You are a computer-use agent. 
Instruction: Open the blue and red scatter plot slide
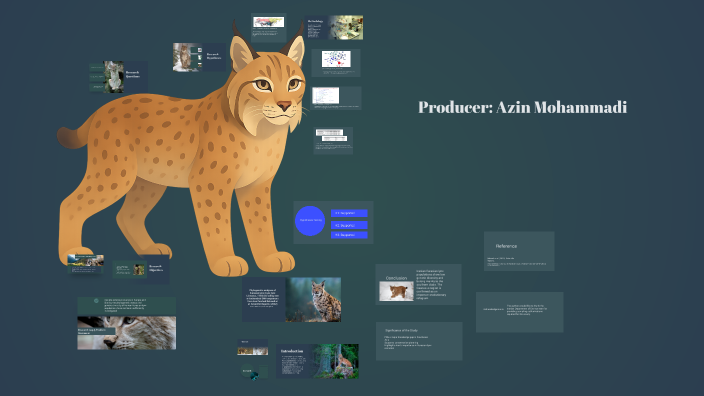tap(336, 63)
